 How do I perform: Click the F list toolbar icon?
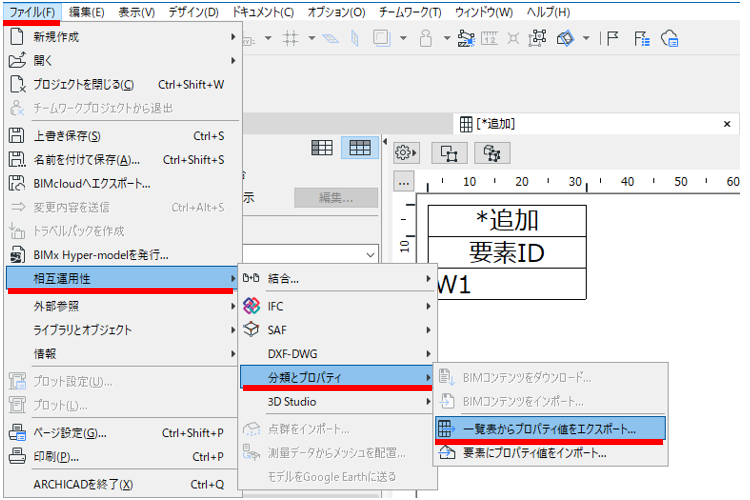[642, 38]
